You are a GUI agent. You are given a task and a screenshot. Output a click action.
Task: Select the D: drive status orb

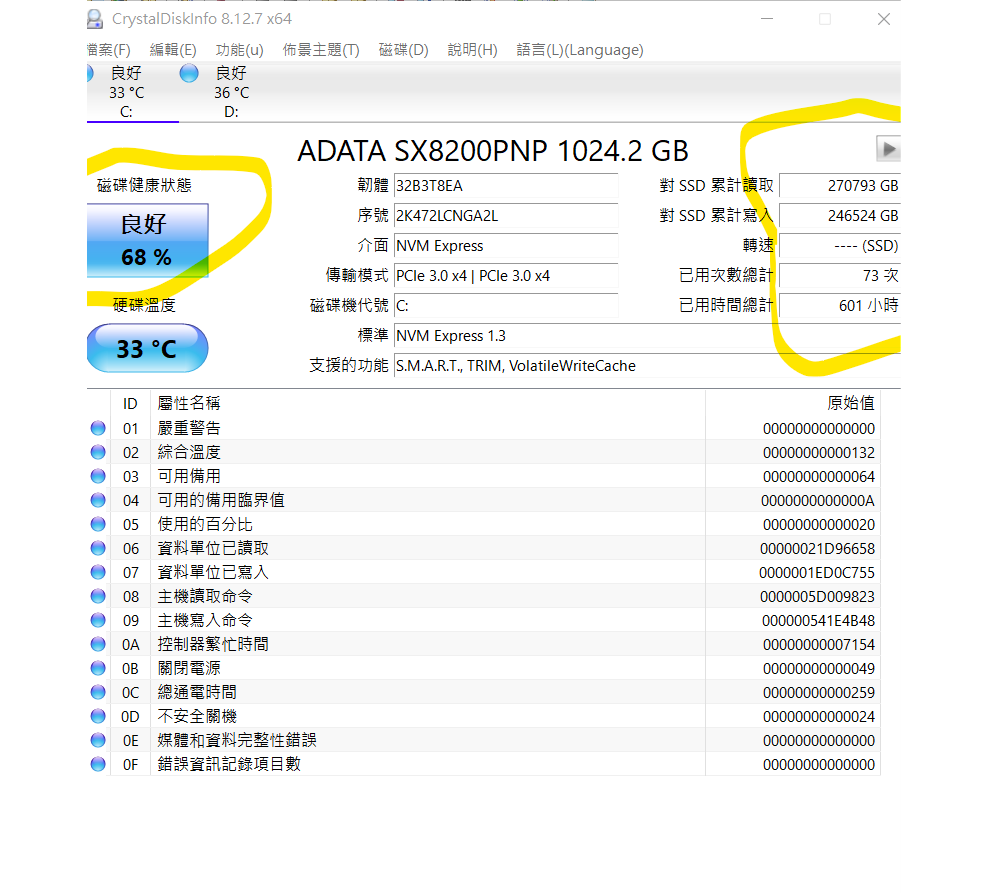point(189,73)
